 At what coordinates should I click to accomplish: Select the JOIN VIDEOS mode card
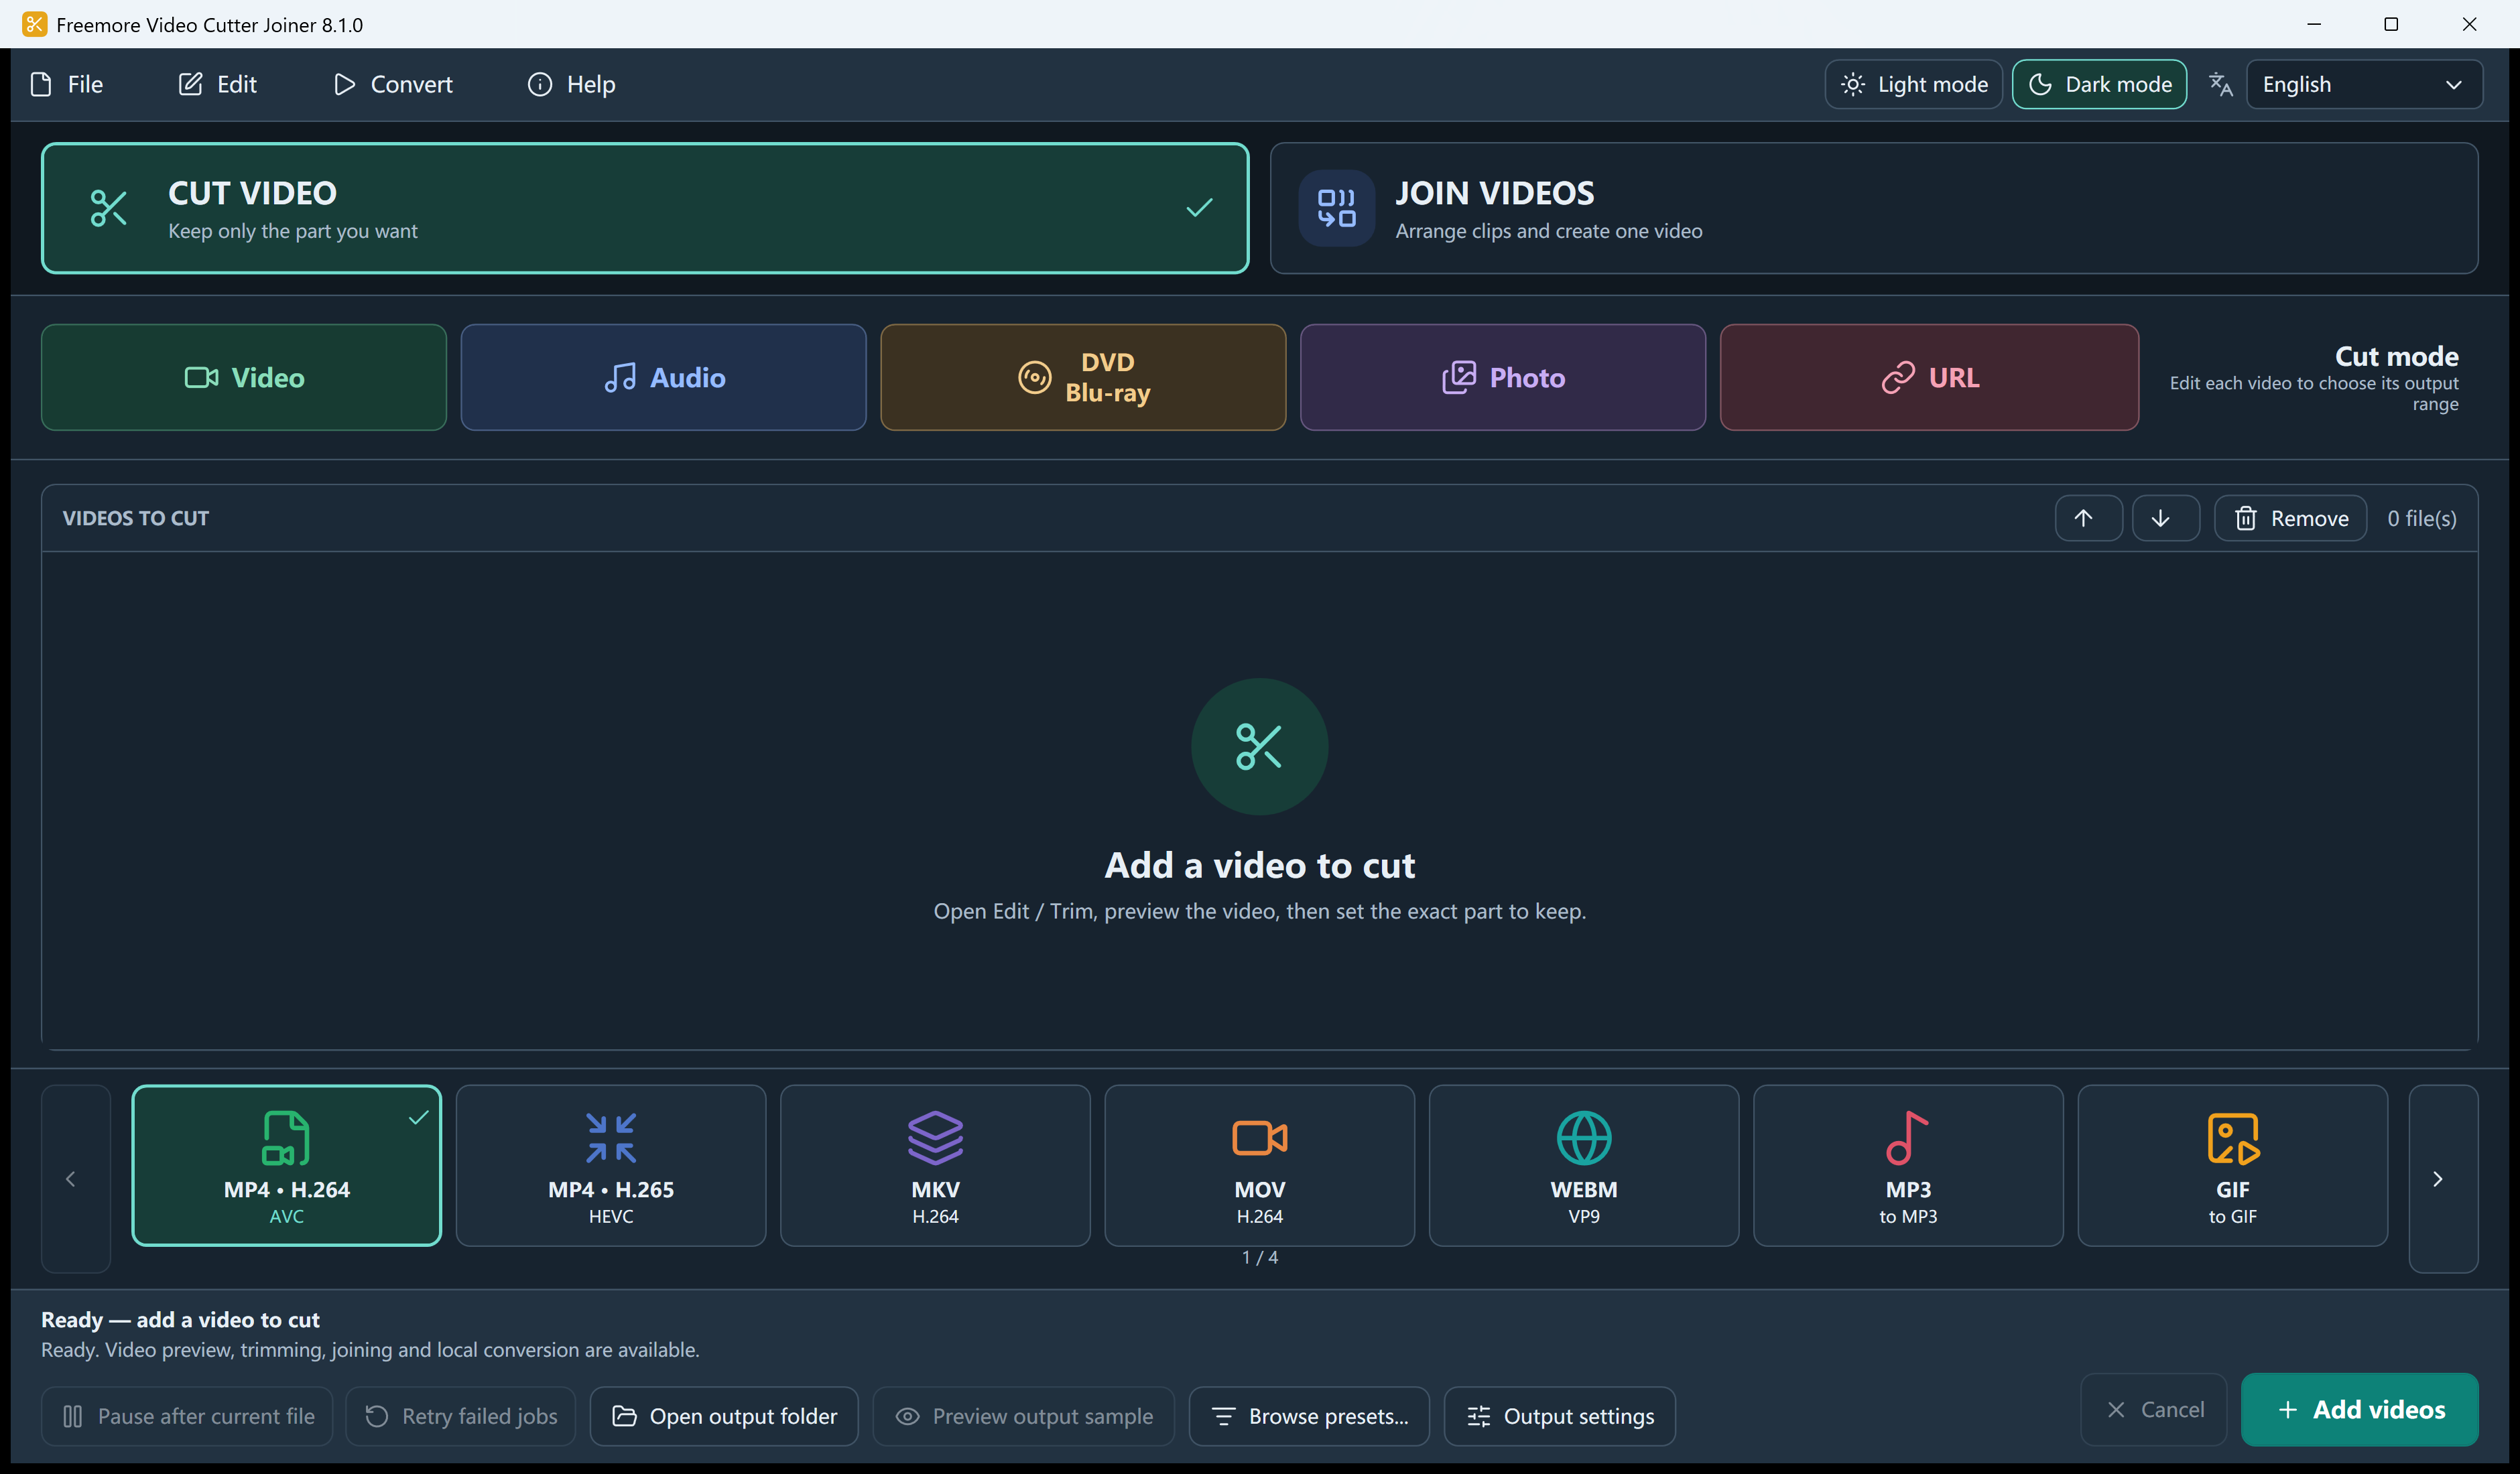(1873, 208)
